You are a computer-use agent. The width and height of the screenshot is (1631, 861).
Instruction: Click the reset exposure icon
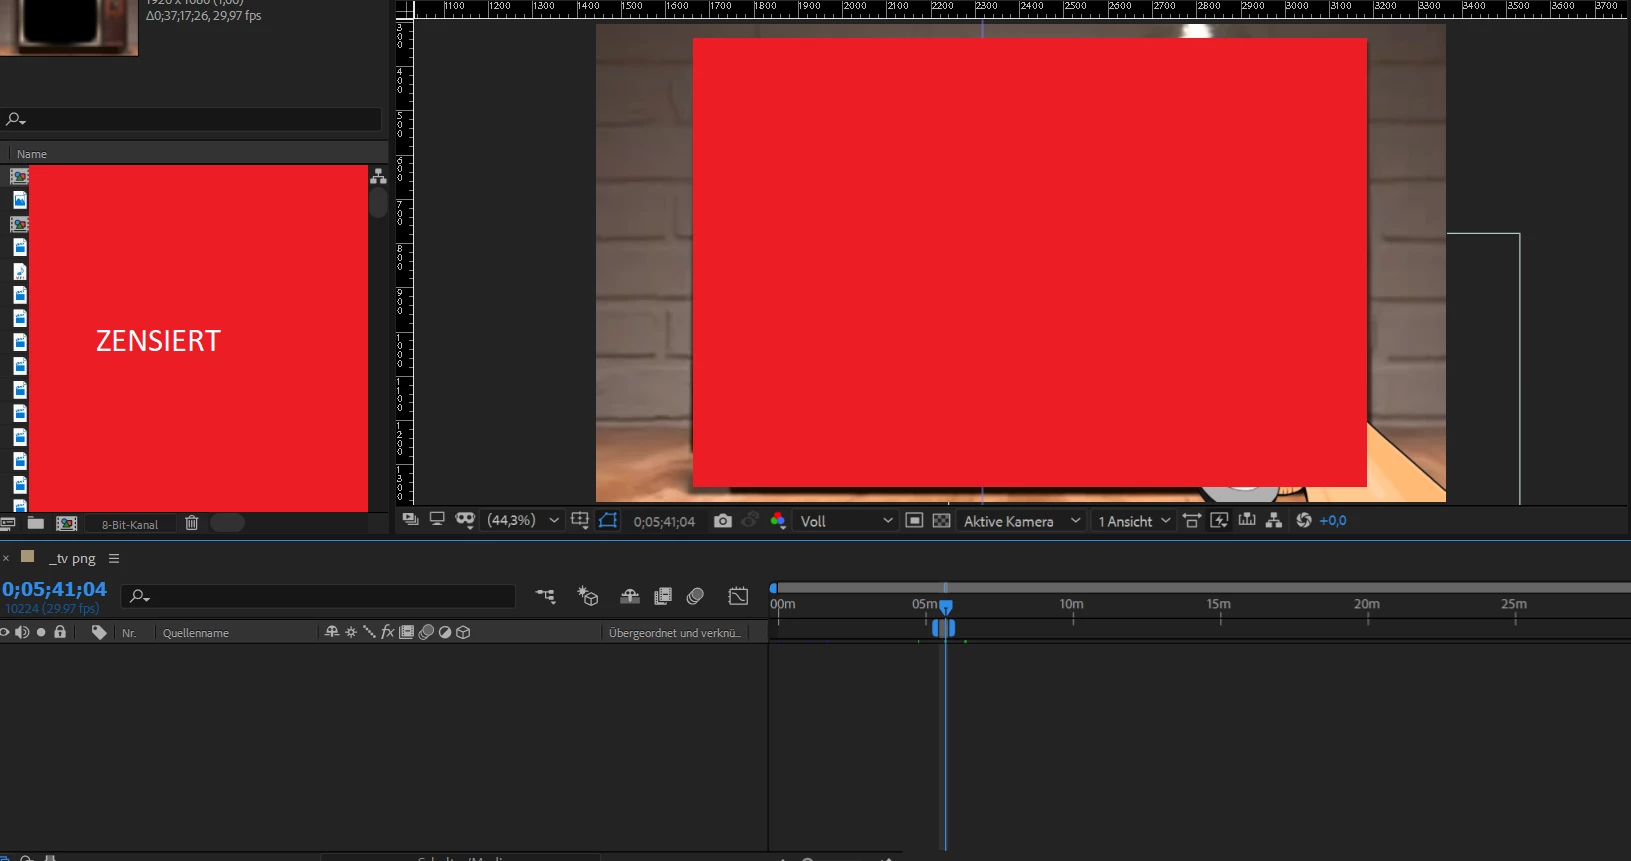click(x=1303, y=520)
